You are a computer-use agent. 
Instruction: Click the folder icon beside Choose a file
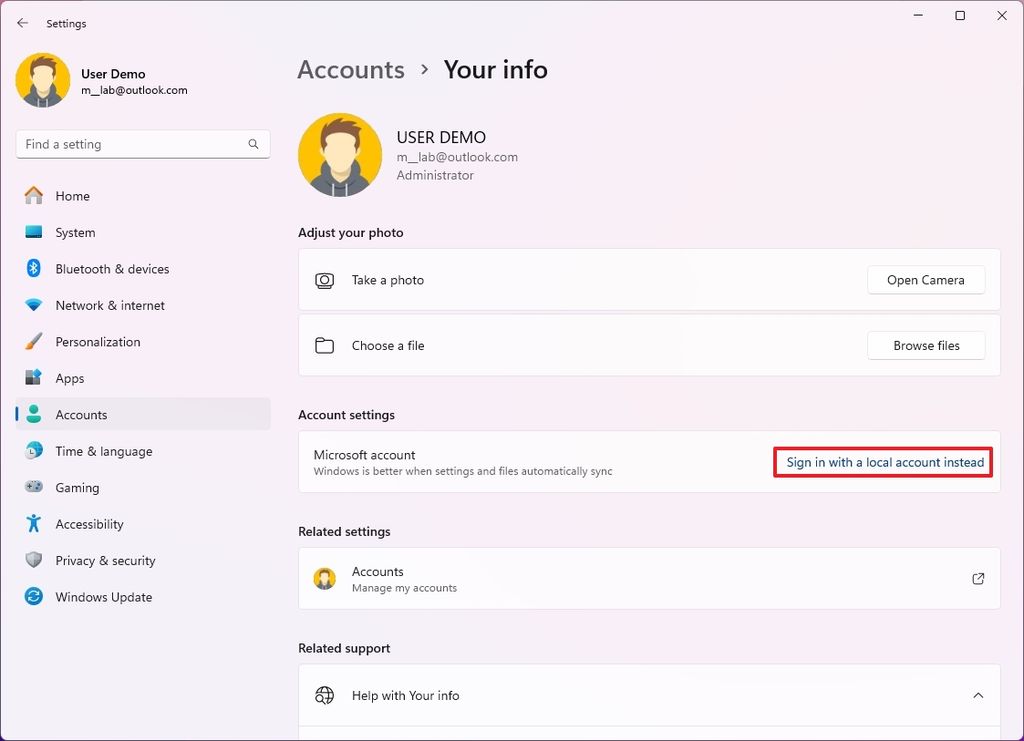[x=324, y=345]
